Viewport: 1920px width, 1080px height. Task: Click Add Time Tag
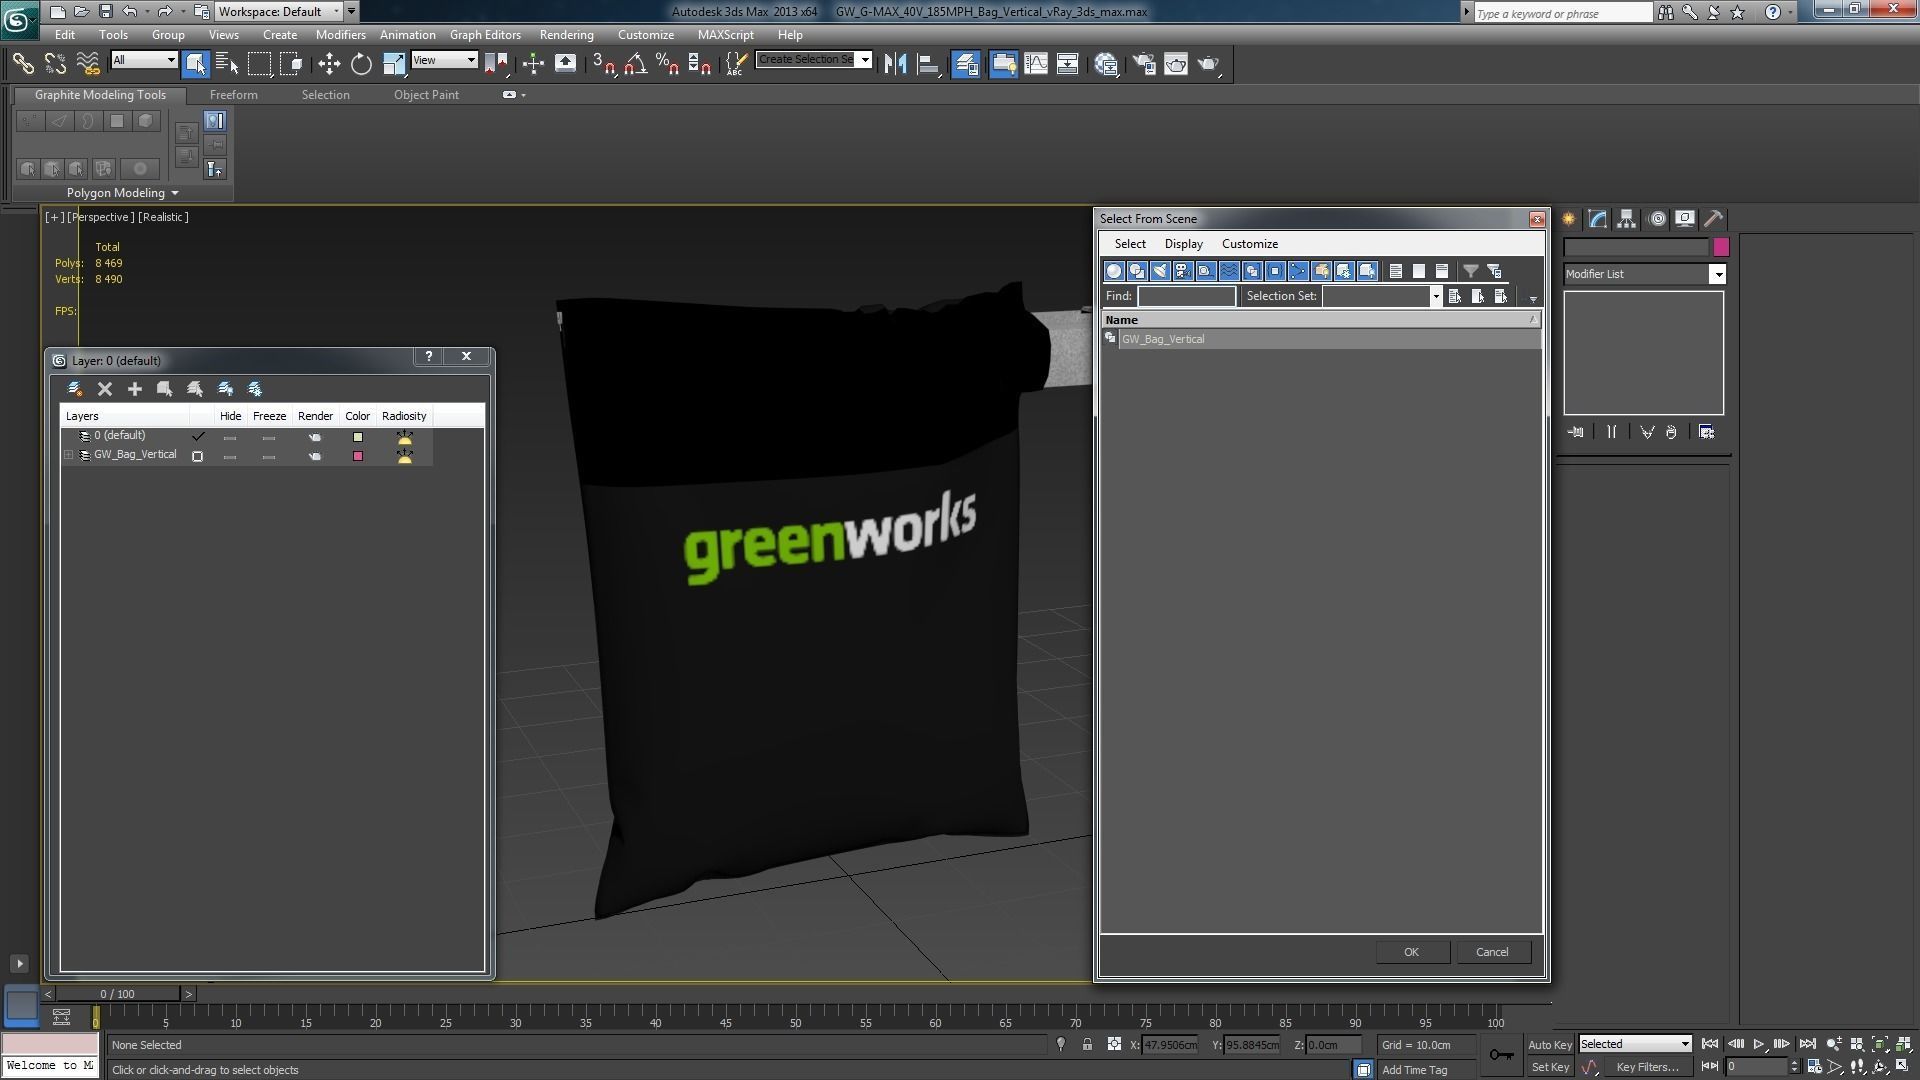tap(1414, 1070)
